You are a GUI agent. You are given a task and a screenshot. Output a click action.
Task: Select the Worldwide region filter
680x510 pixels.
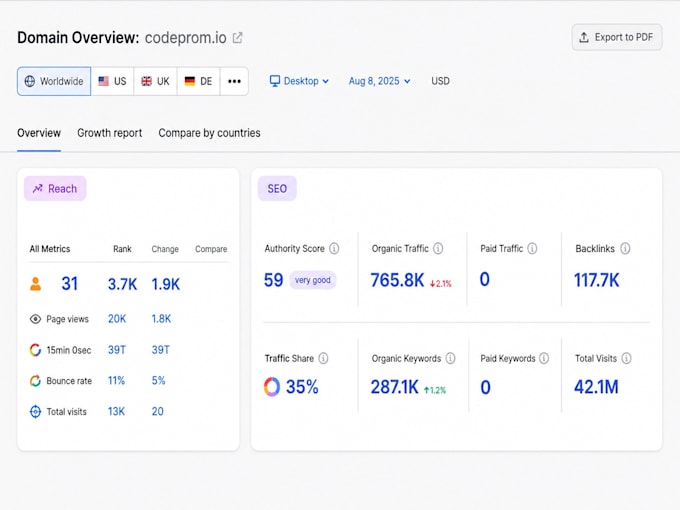point(54,81)
